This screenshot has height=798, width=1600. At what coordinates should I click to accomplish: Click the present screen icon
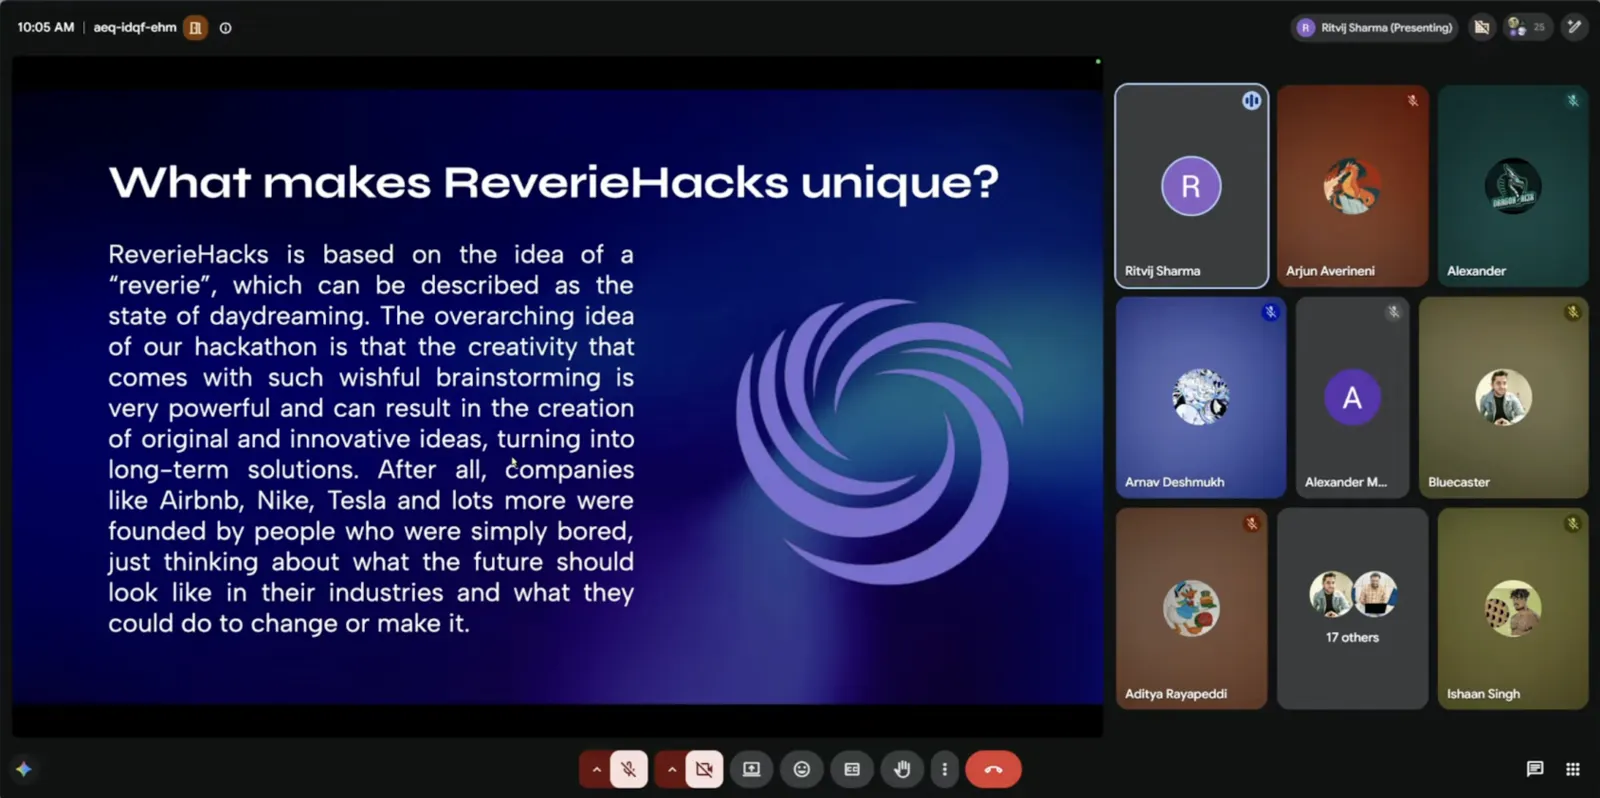click(x=752, y=769)
